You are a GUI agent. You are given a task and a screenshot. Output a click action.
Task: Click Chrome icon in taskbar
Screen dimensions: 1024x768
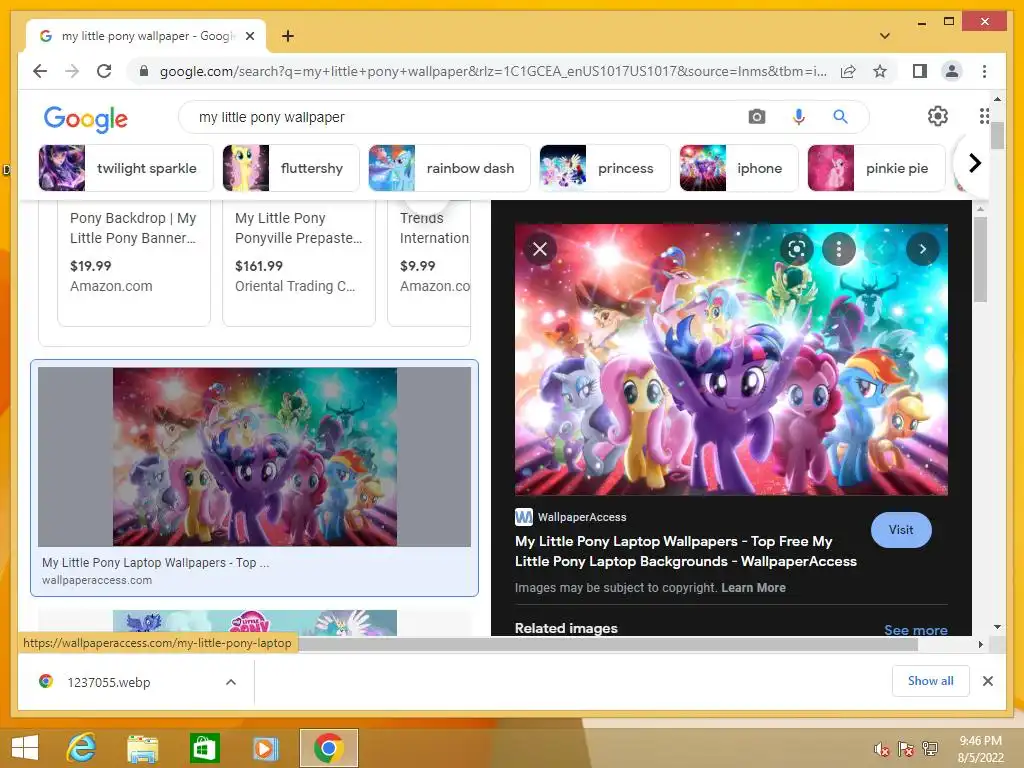pyautogui.click(x=328, y=748)
